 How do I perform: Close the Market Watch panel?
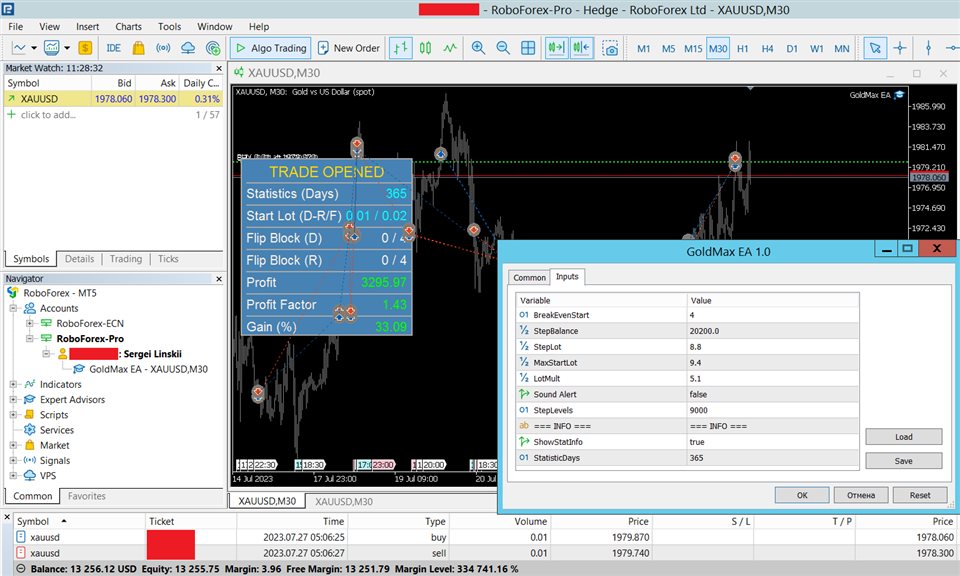(219, 68)
